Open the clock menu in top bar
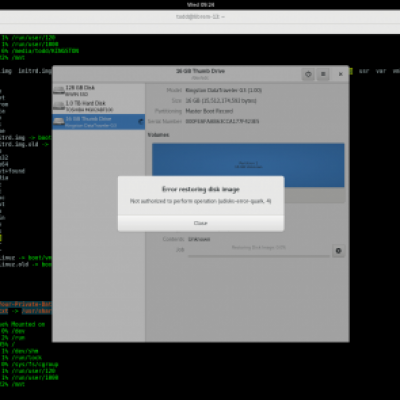 pos(200,5)
